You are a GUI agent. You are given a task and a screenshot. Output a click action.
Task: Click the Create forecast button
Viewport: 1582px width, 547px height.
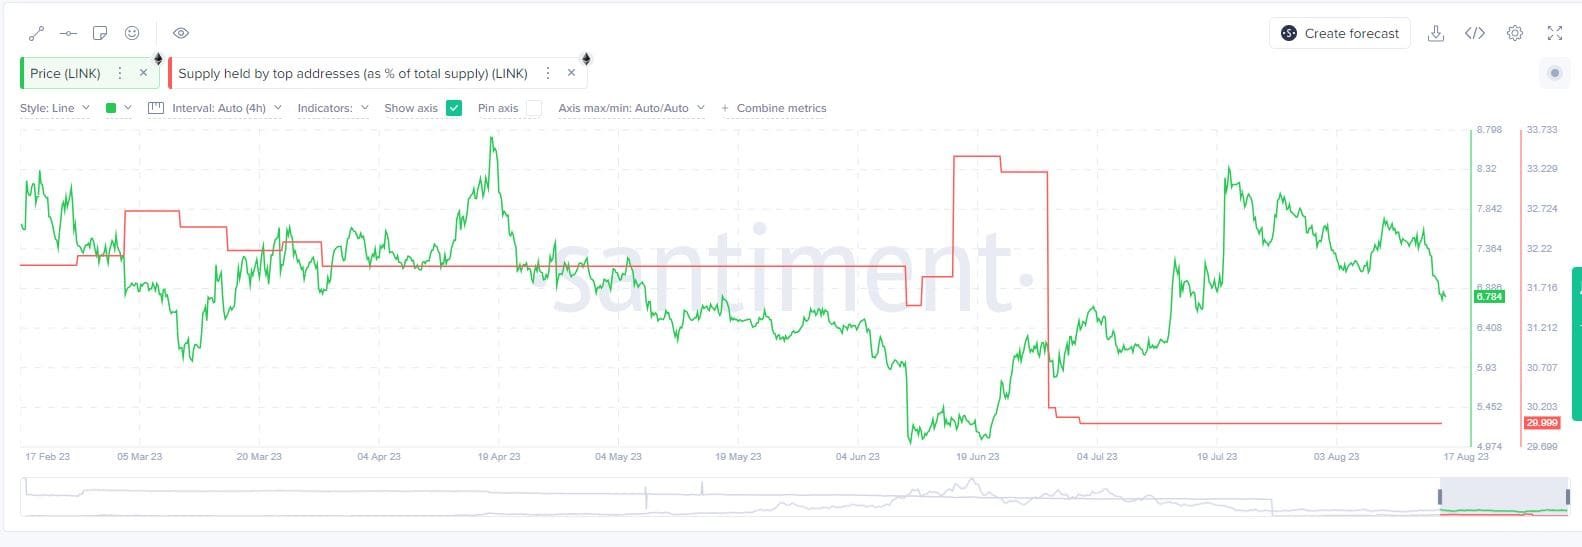coord(1340,33)
